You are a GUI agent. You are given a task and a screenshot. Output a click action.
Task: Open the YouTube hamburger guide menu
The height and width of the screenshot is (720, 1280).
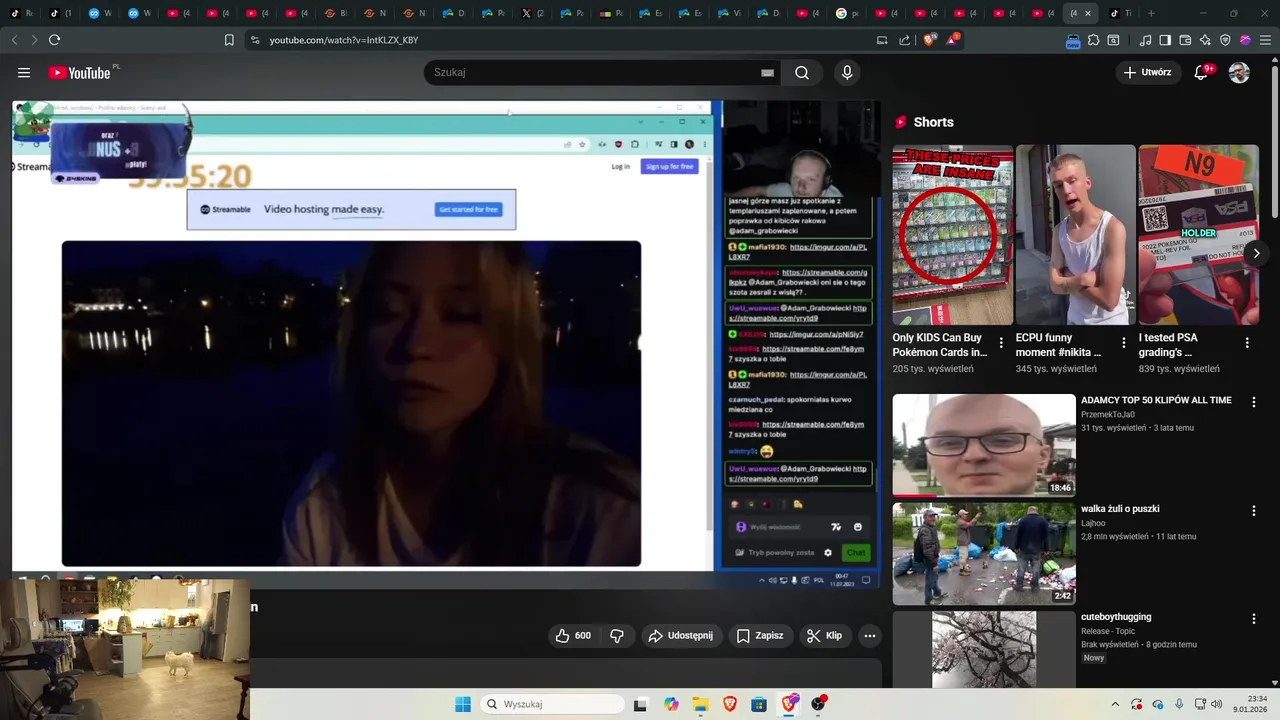coord(24,73)
